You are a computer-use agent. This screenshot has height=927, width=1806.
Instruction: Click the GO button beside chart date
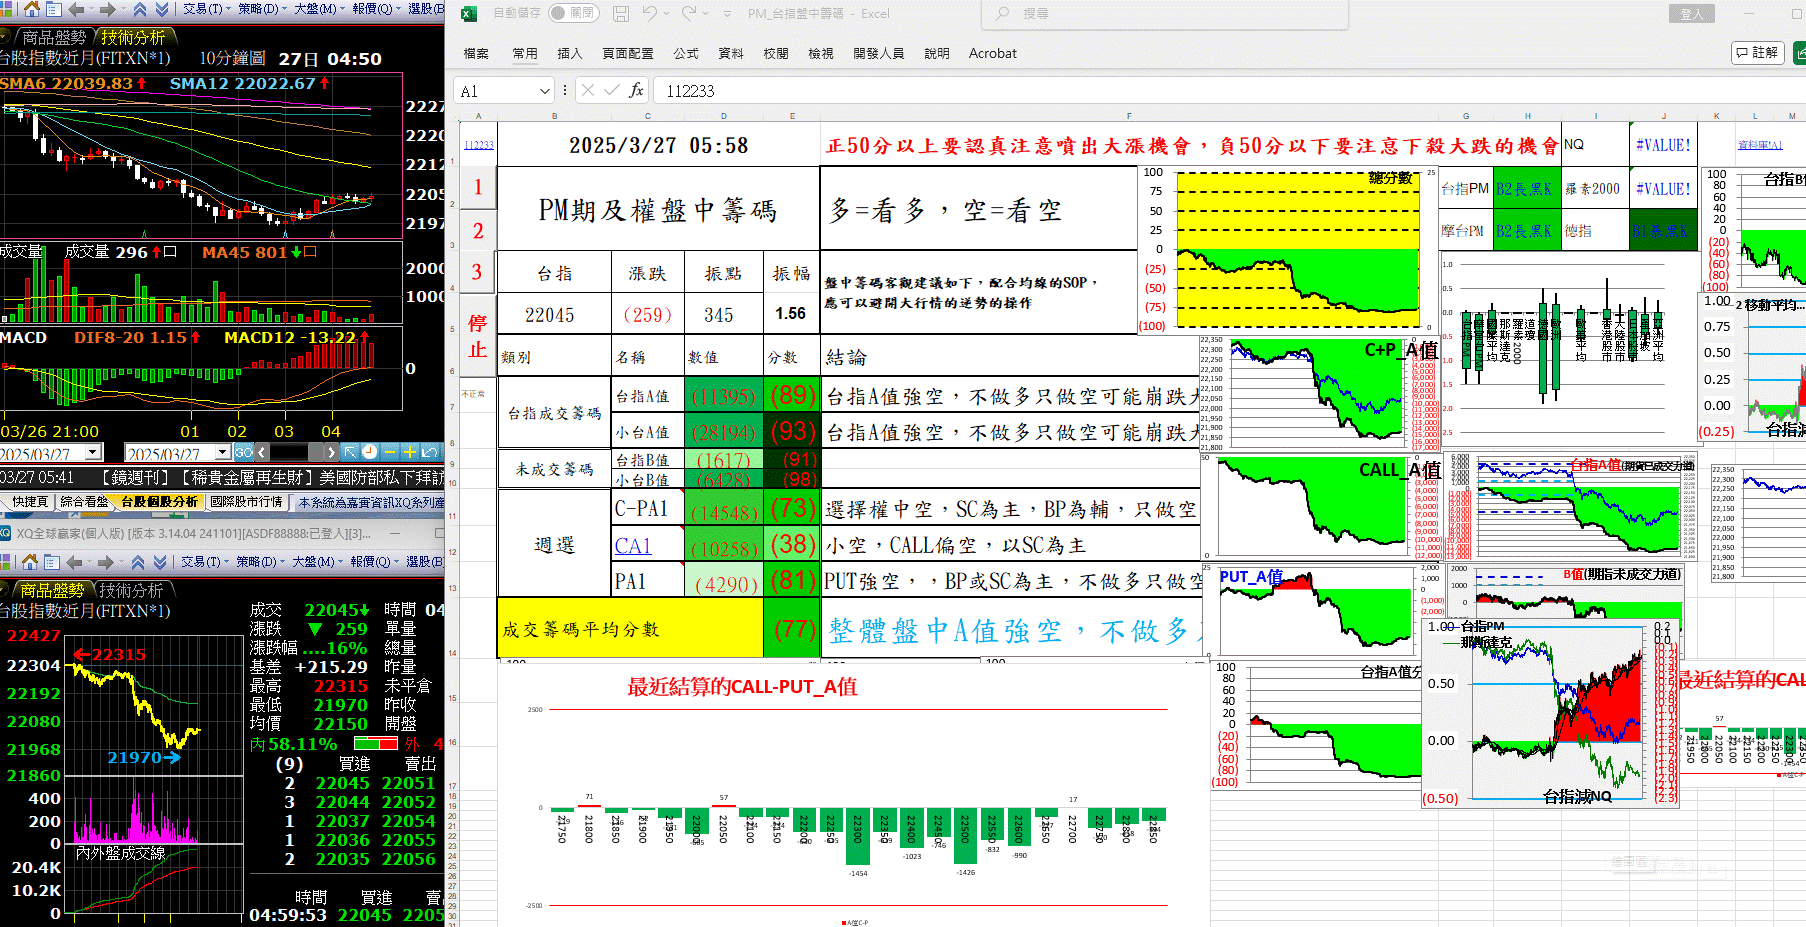[x=244, y=452]
